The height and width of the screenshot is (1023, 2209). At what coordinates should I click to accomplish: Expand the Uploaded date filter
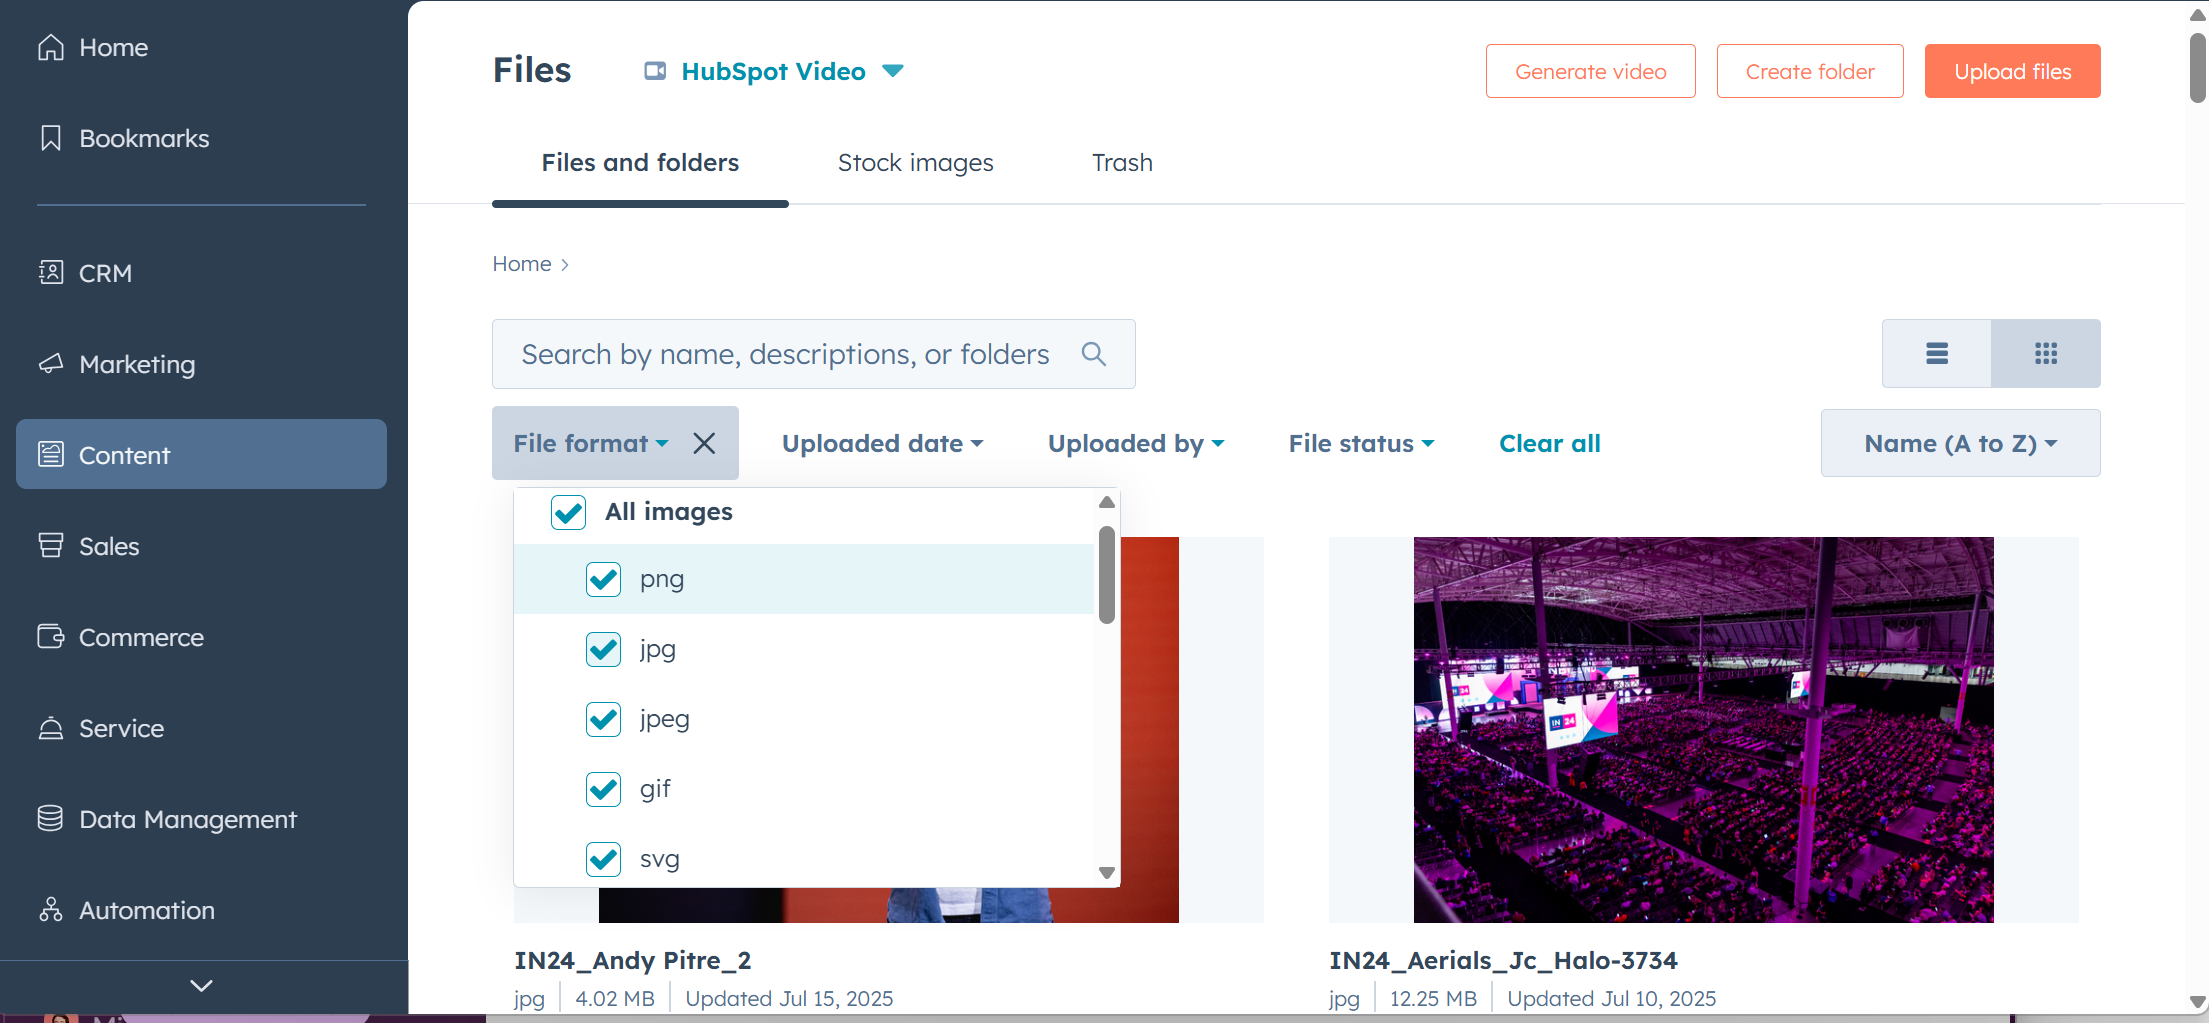point(882,444)
